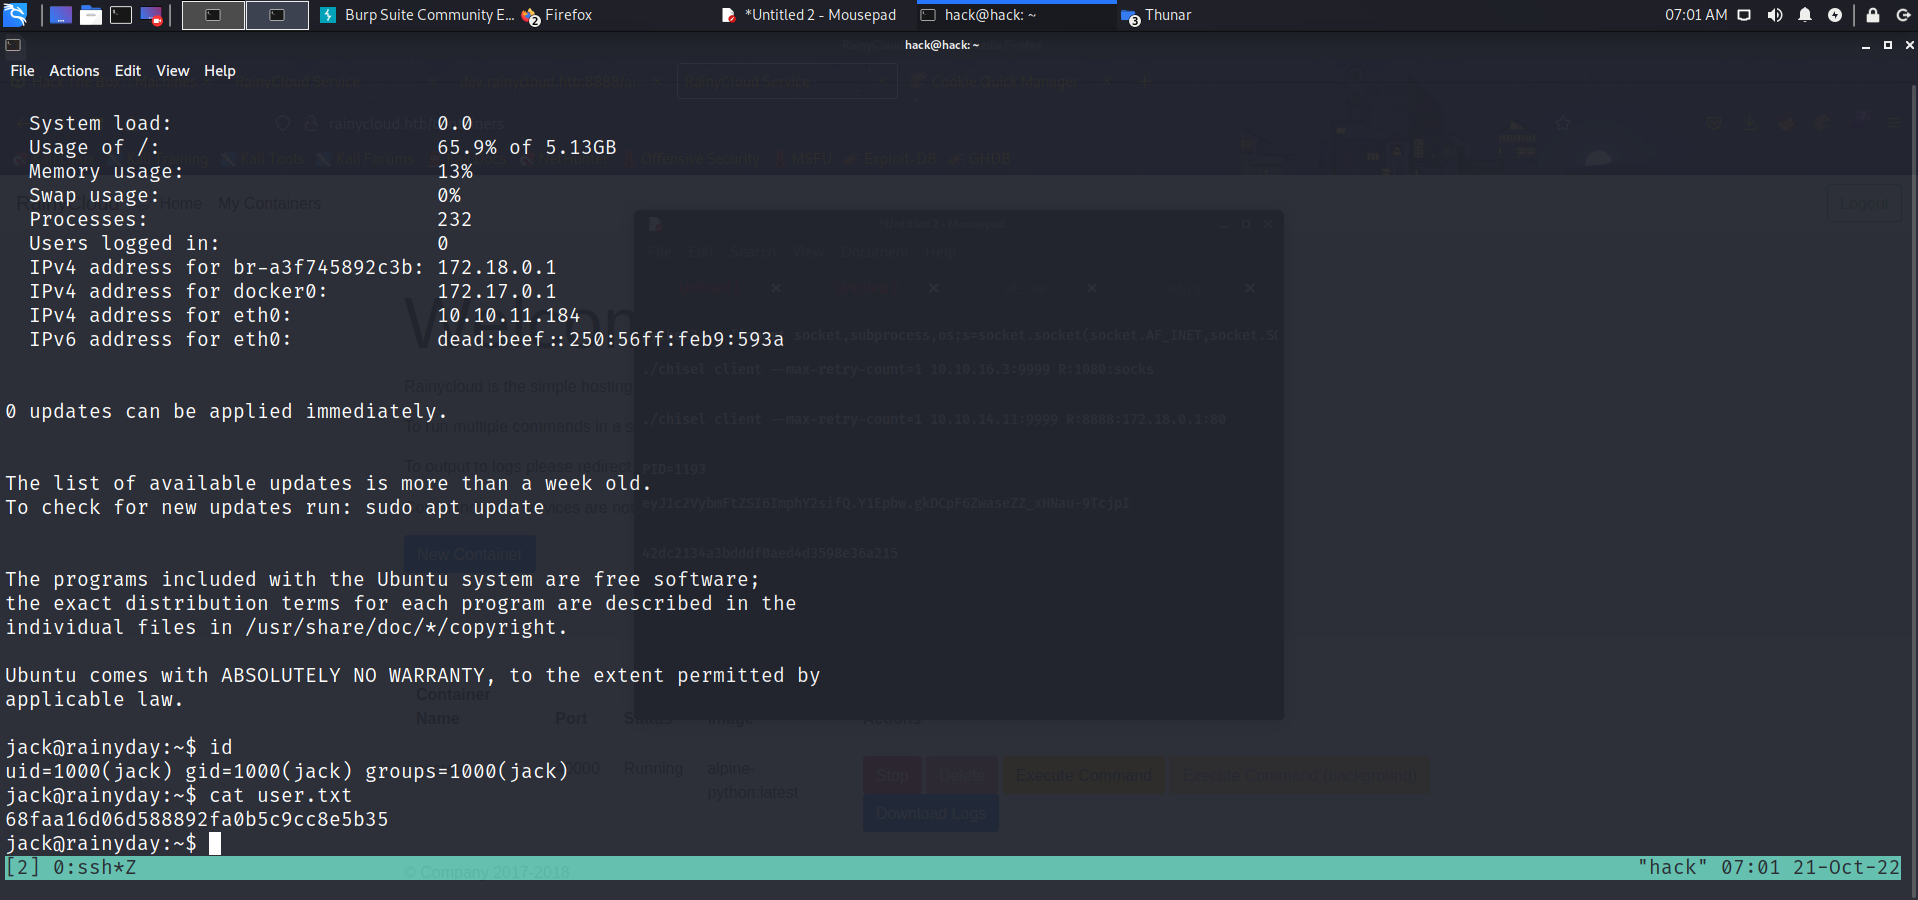Screen dimensions: 1918x900
Task: Click the bridge address 172.18.0.1
Action: pos(496,268)
